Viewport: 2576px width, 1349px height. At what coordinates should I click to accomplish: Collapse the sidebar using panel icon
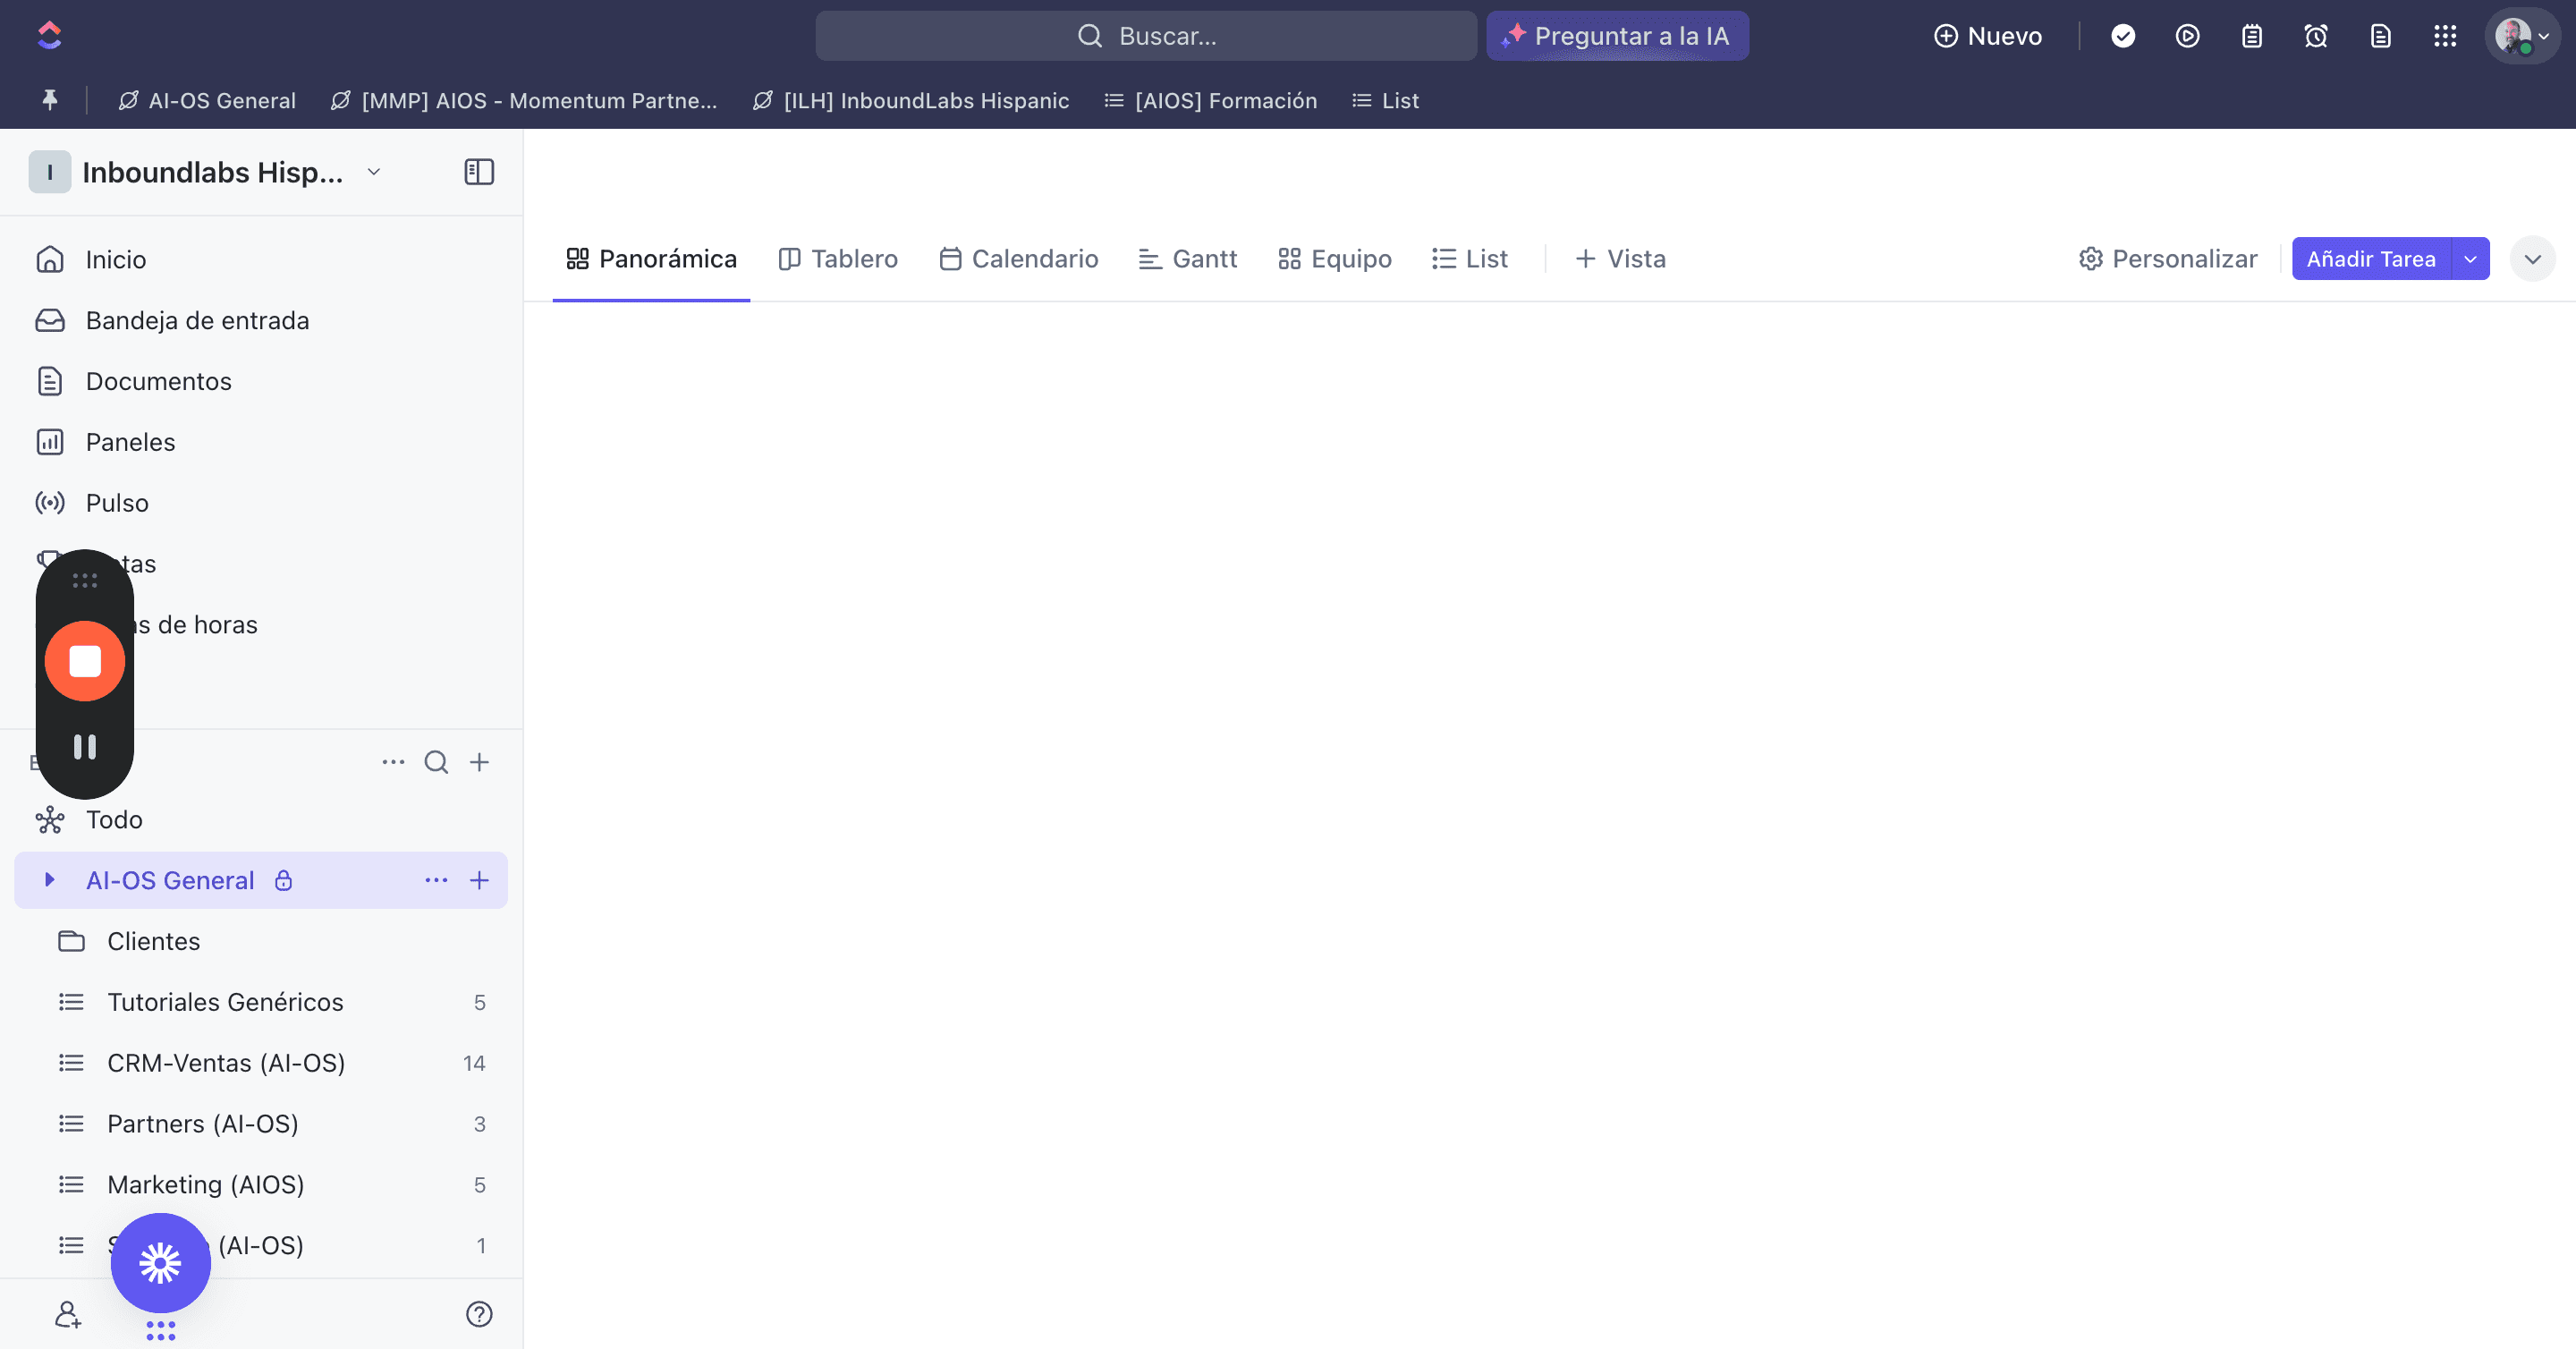click(x=479, y=172)
